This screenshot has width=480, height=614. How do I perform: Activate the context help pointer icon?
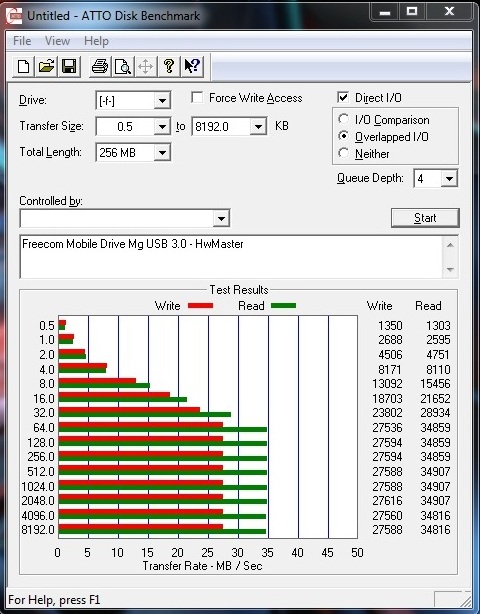click(192, 66)
